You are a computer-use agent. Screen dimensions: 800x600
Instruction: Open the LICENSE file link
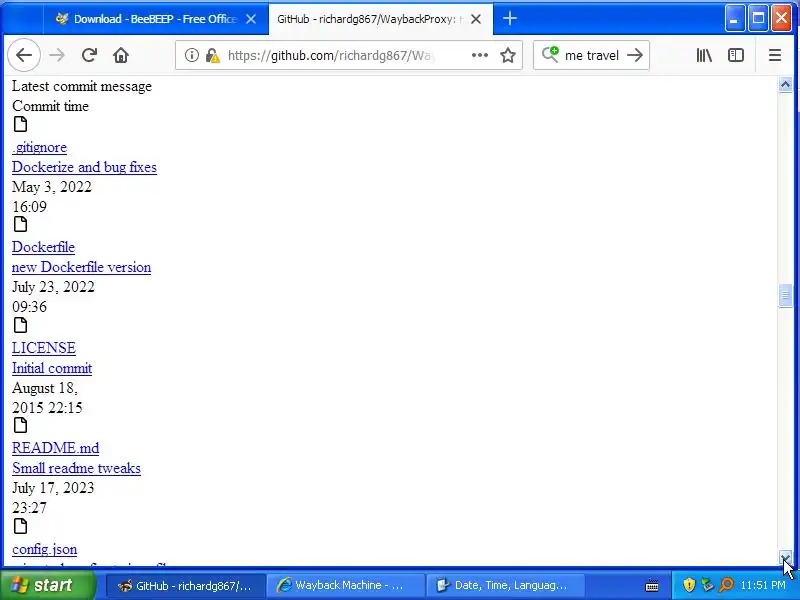tap(44, 348)
